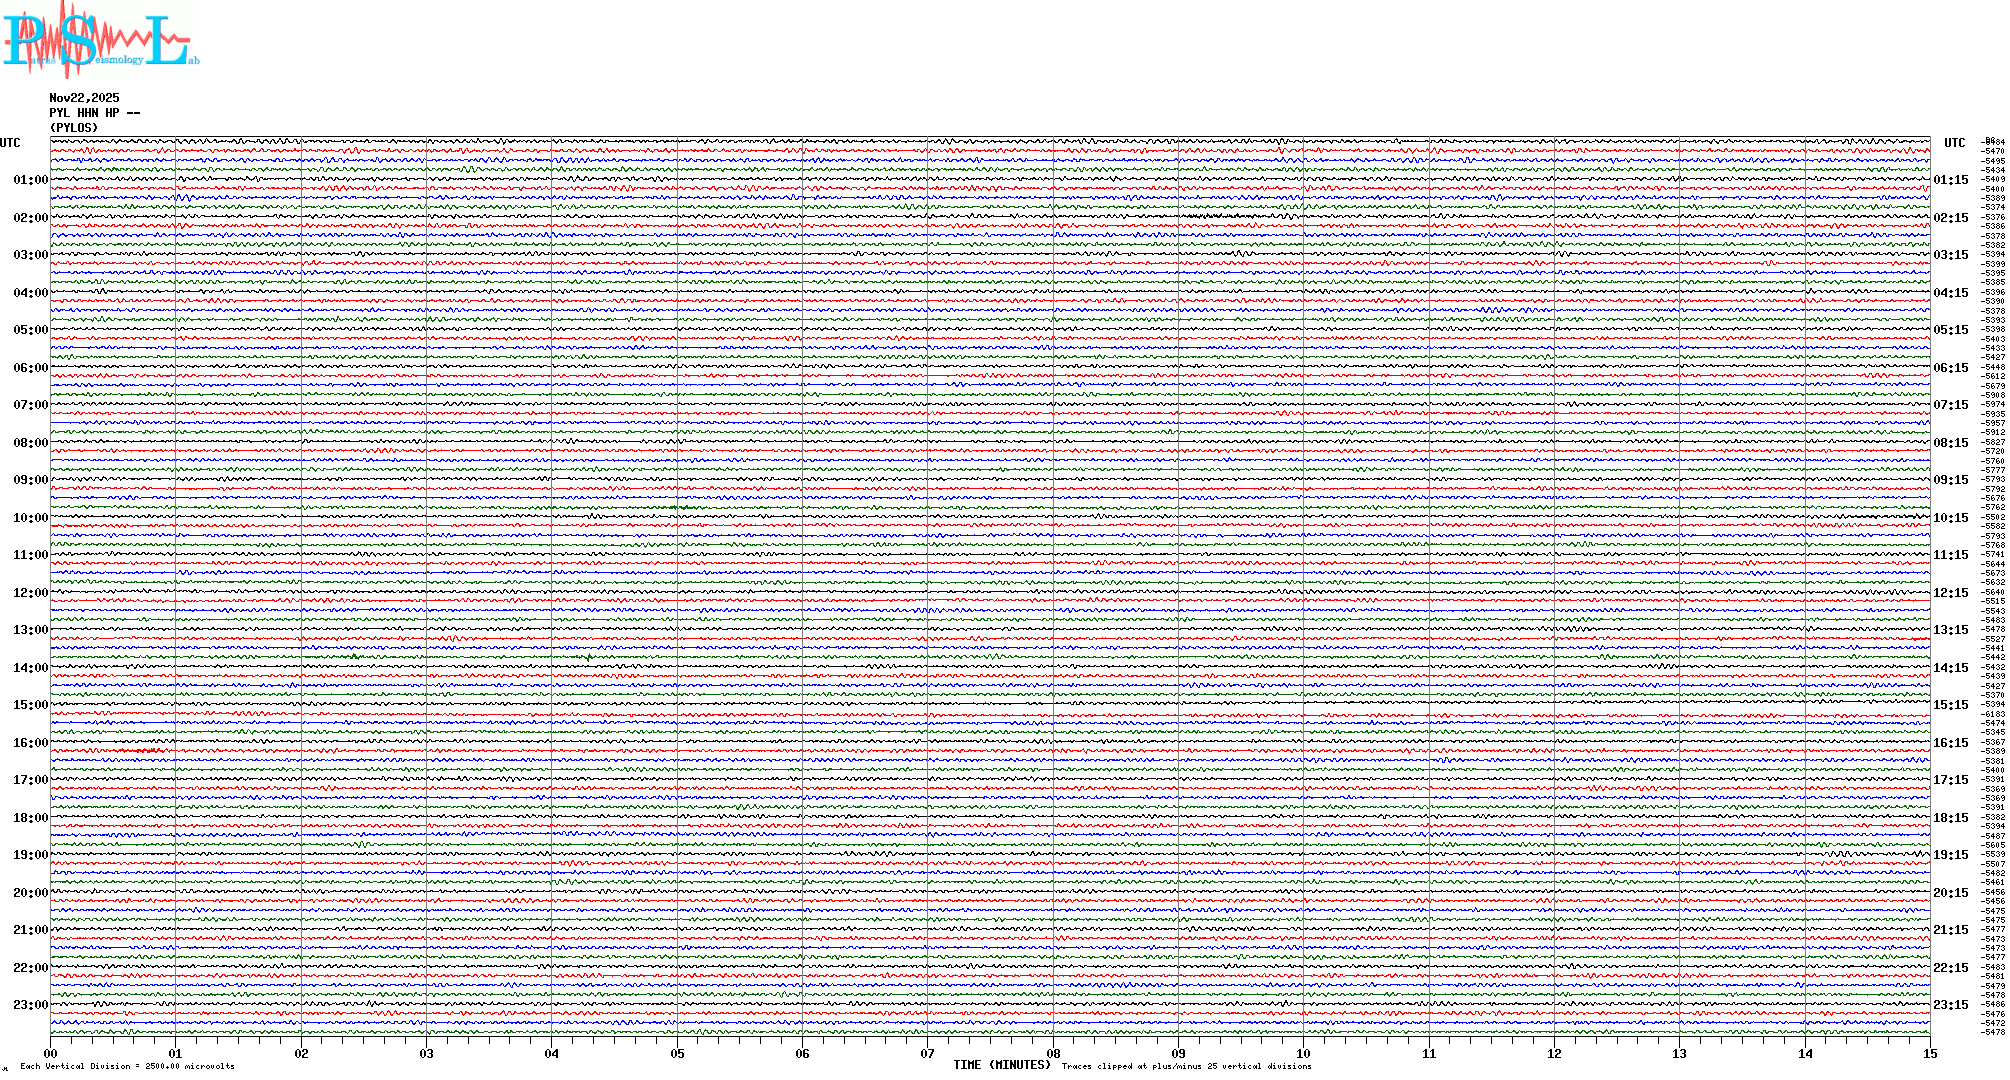Click the PYL HHN HP station label

pos(94,113)
